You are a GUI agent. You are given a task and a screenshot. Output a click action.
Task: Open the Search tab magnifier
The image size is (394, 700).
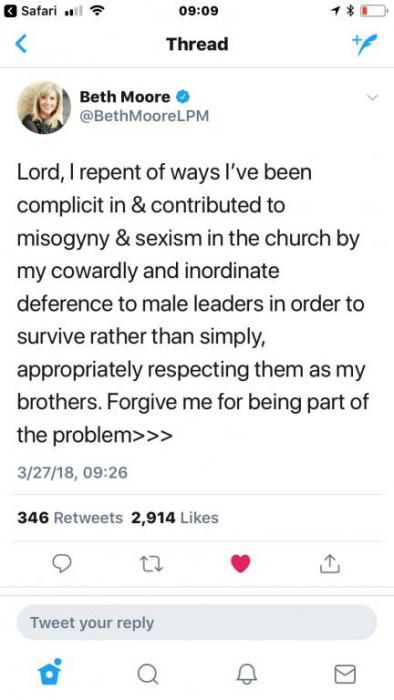(x=148, y=674)
